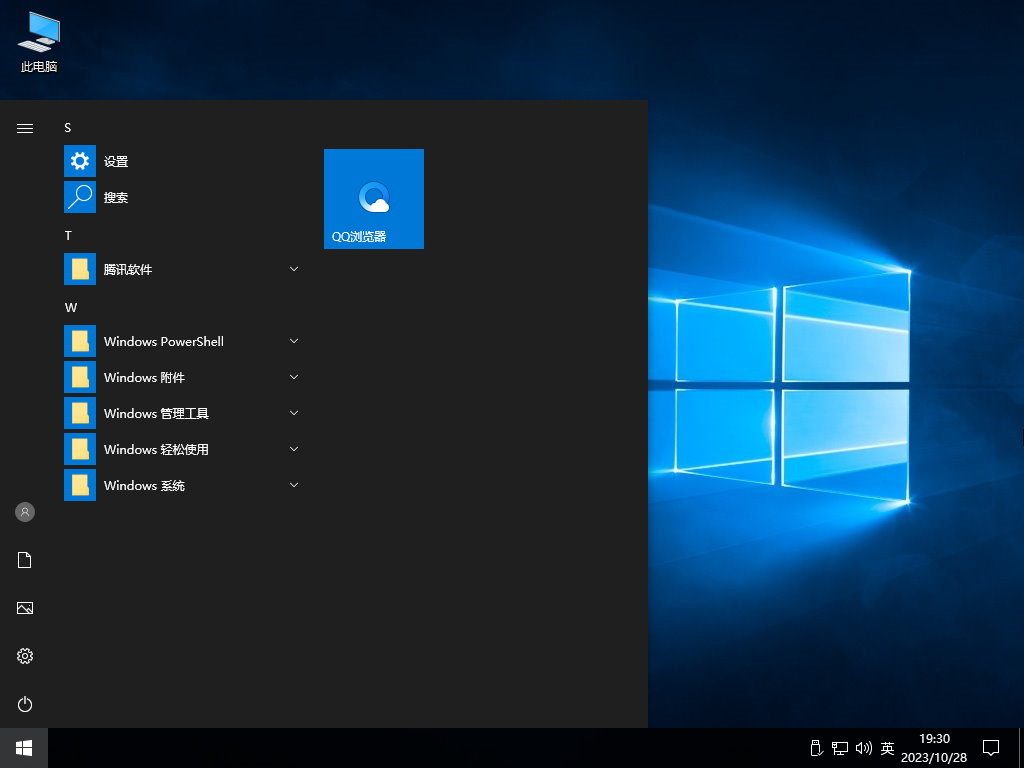Open the Action Center on the taskbar
The image size is (1024, 768).
pyautogui.click(x=990, y=747)
